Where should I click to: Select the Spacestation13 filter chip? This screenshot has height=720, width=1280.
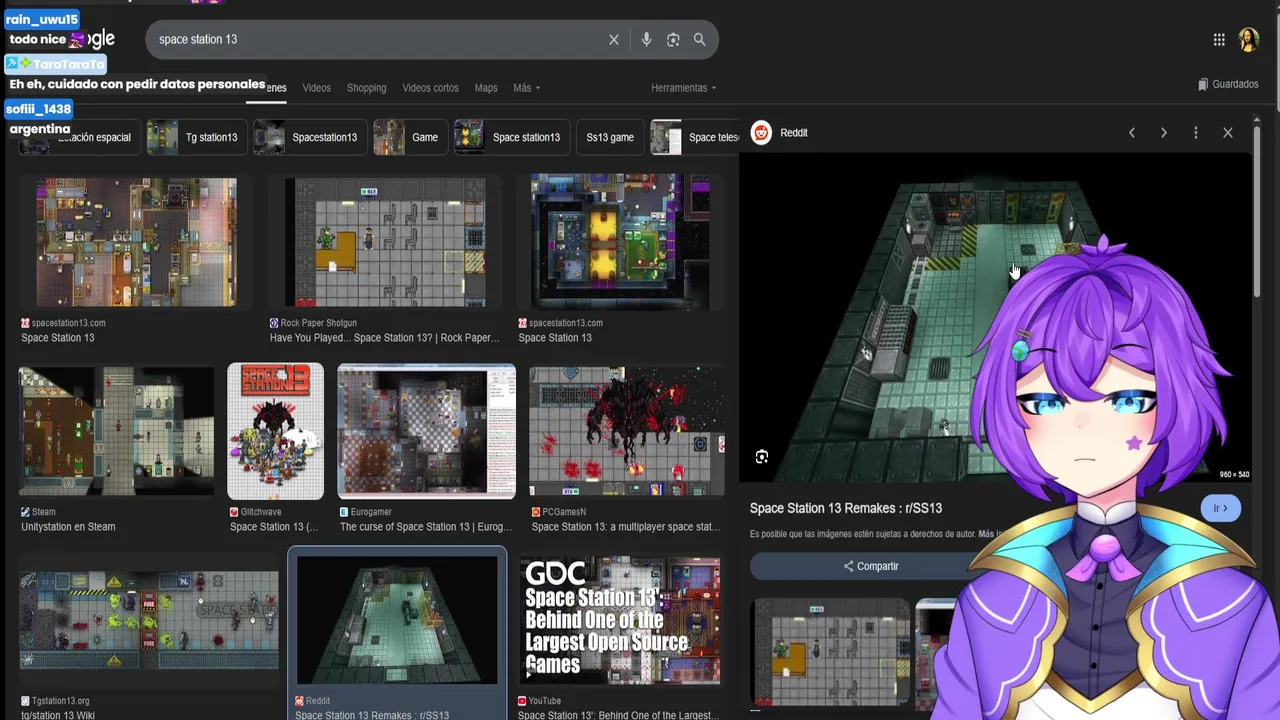pyautogui.click(x=310, y=137)
